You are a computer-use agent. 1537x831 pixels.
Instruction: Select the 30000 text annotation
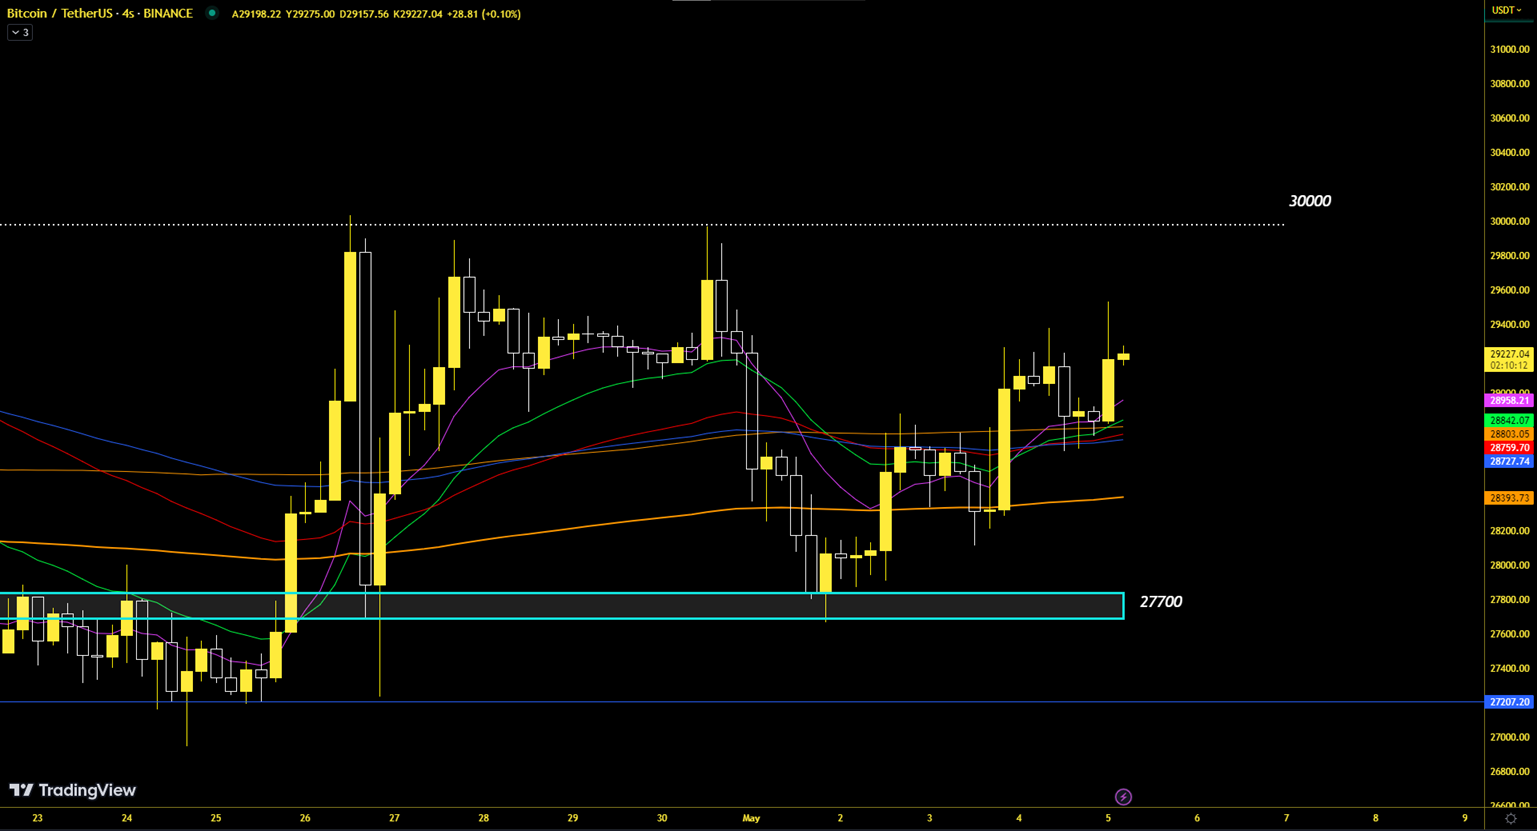pyautogui.click(x=1309, y=201)
